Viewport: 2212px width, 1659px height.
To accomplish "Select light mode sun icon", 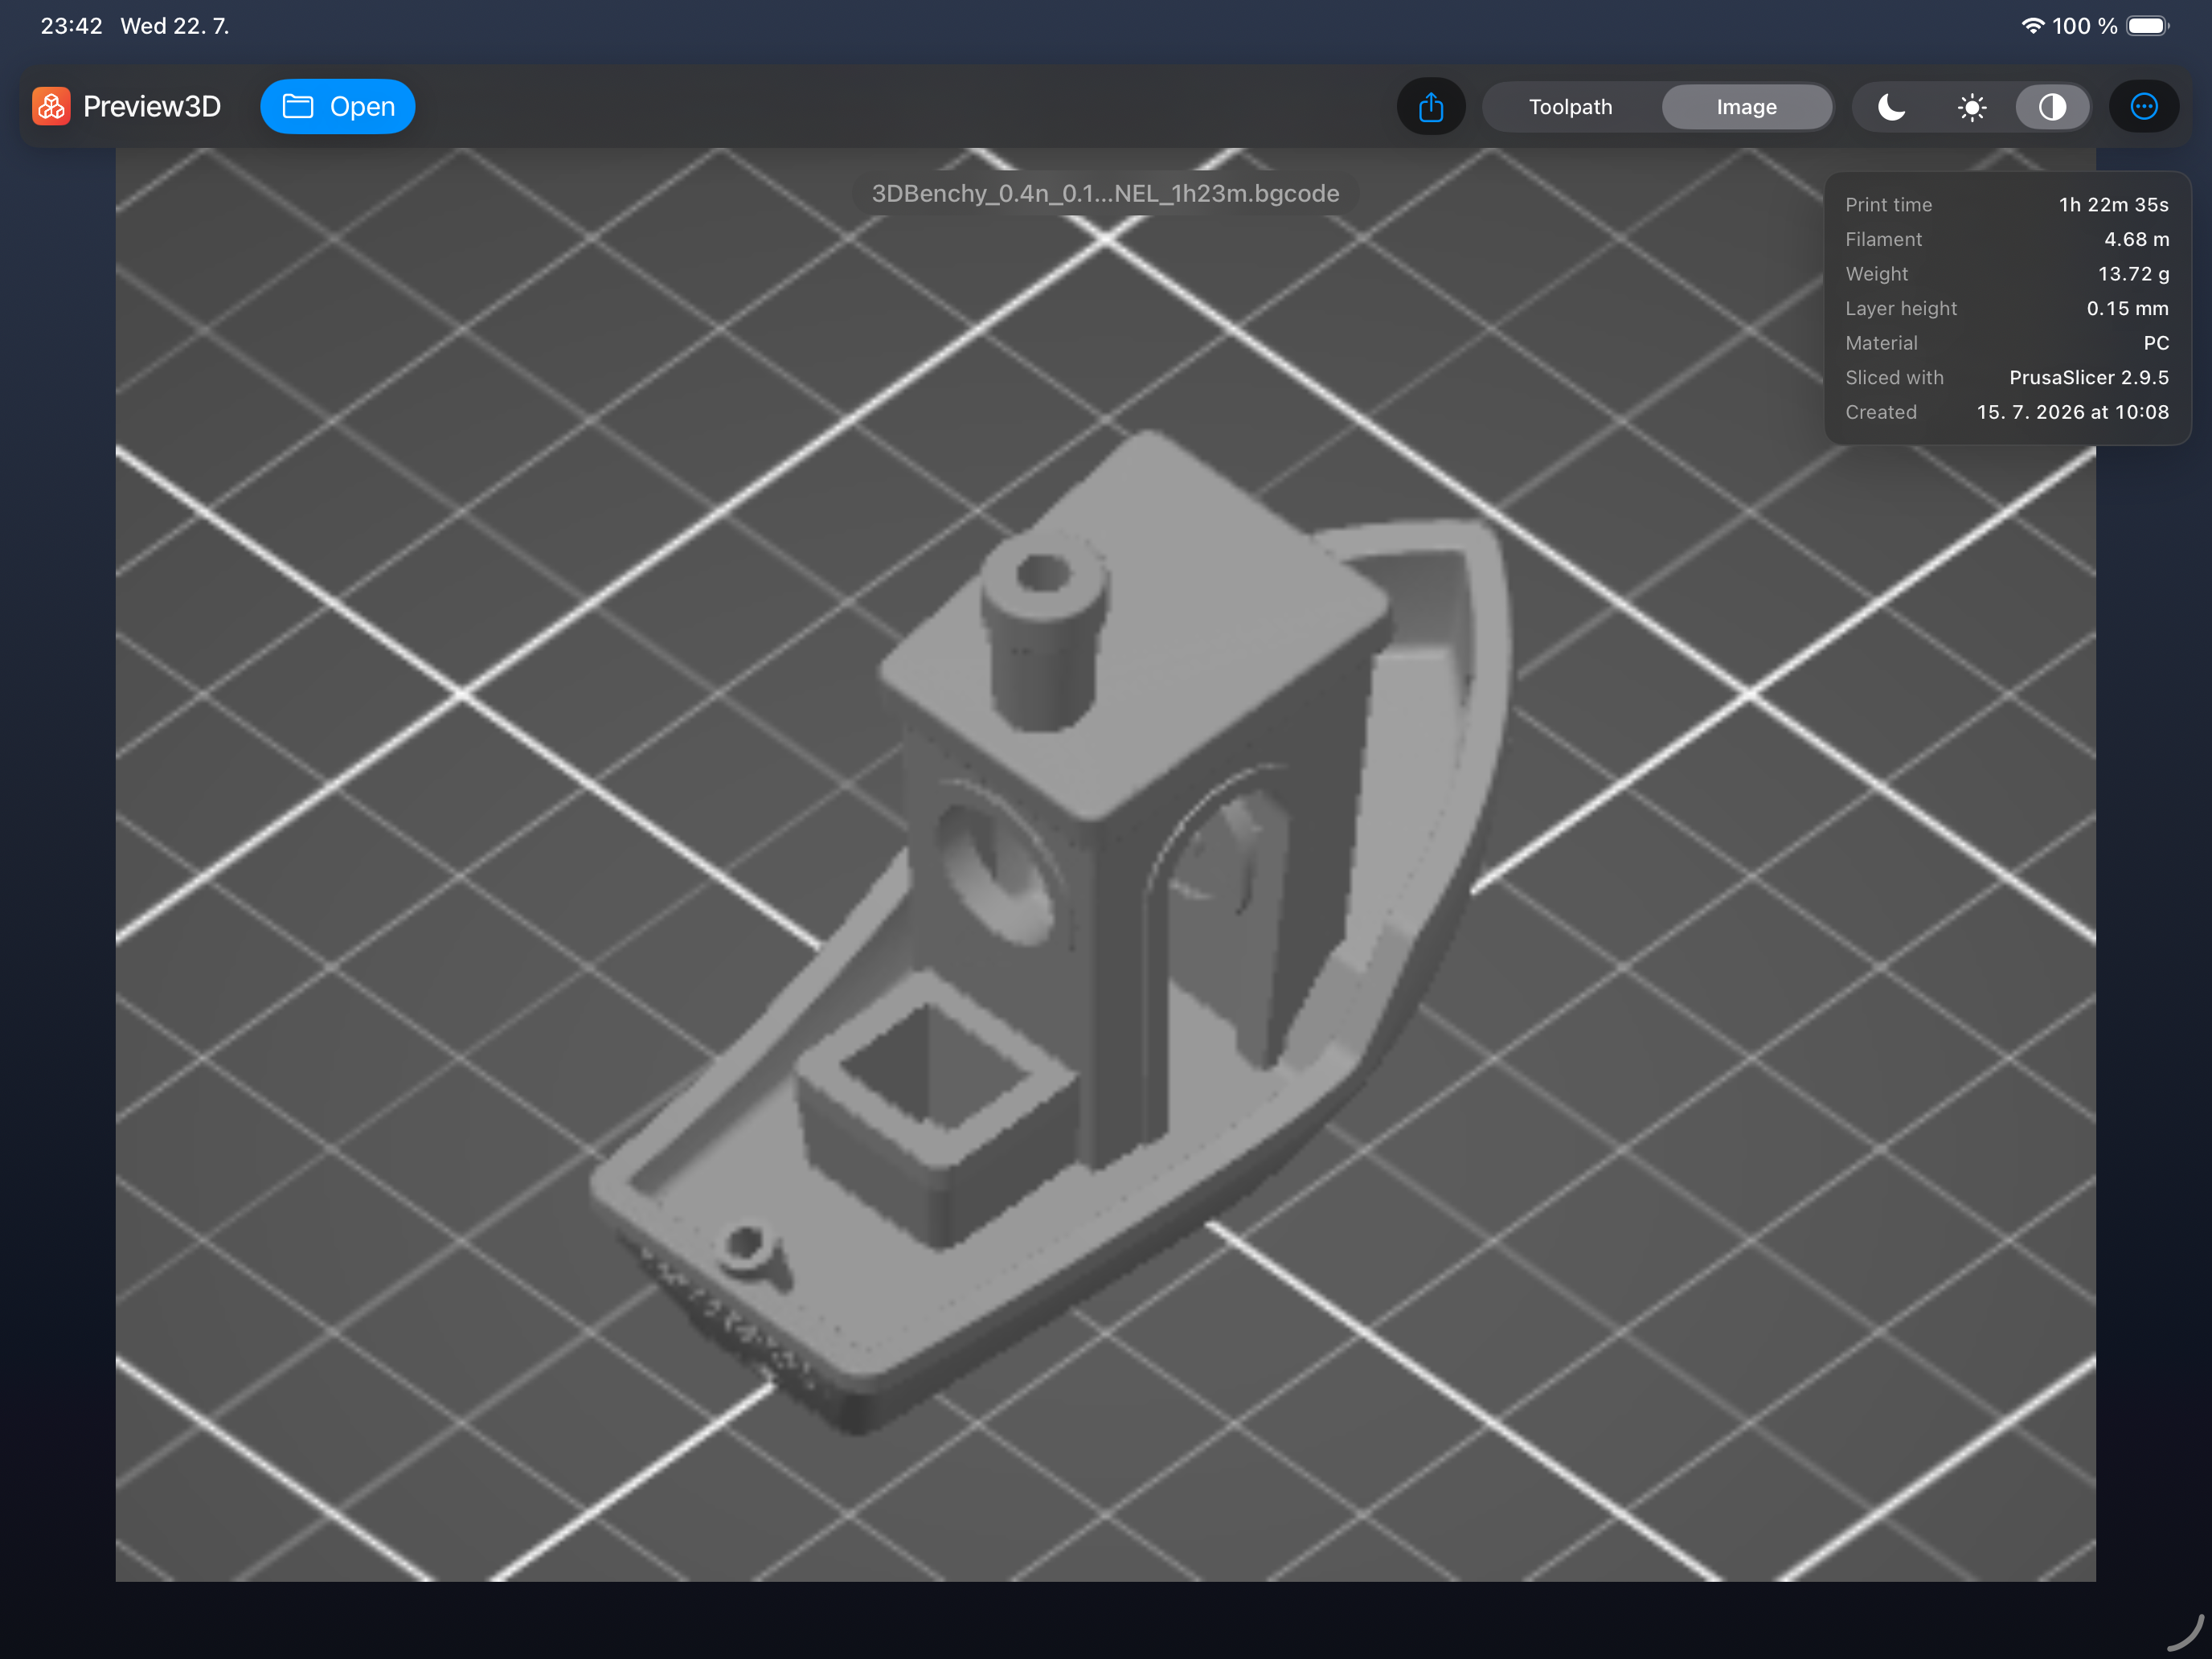I will click(x=1971, y=107).
